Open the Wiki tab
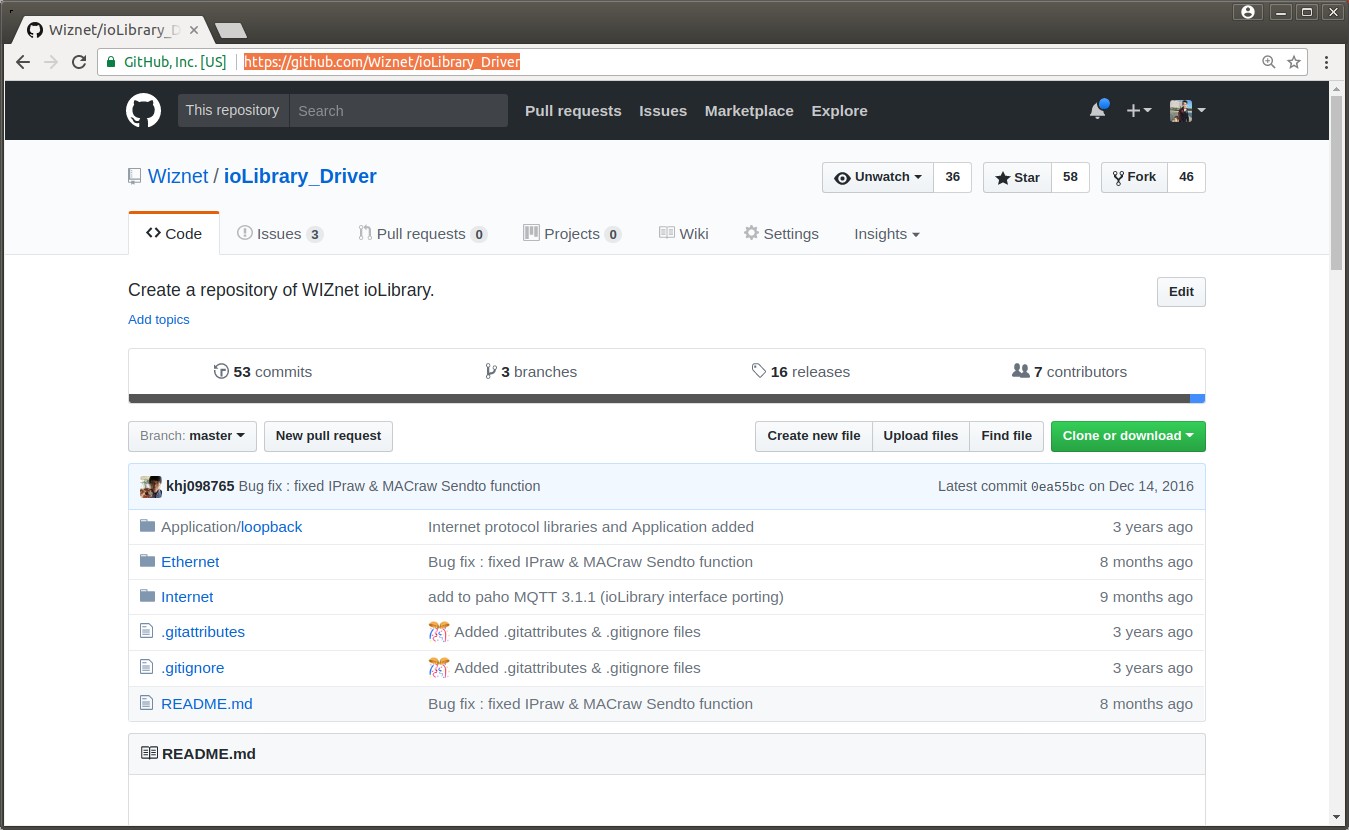Screen dimensions: 1349x830 coord(684,234)
